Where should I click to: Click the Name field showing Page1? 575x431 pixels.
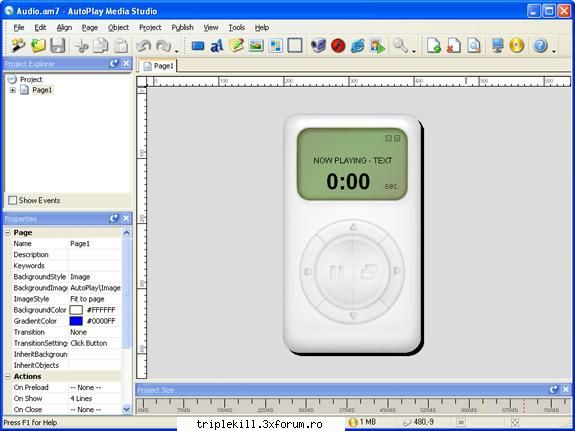pos(95,244)
